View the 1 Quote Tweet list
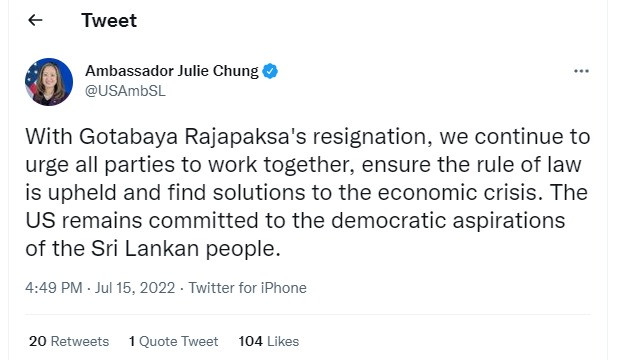The height and width of the screenshot is (360, 620). [x=174, y=341]
